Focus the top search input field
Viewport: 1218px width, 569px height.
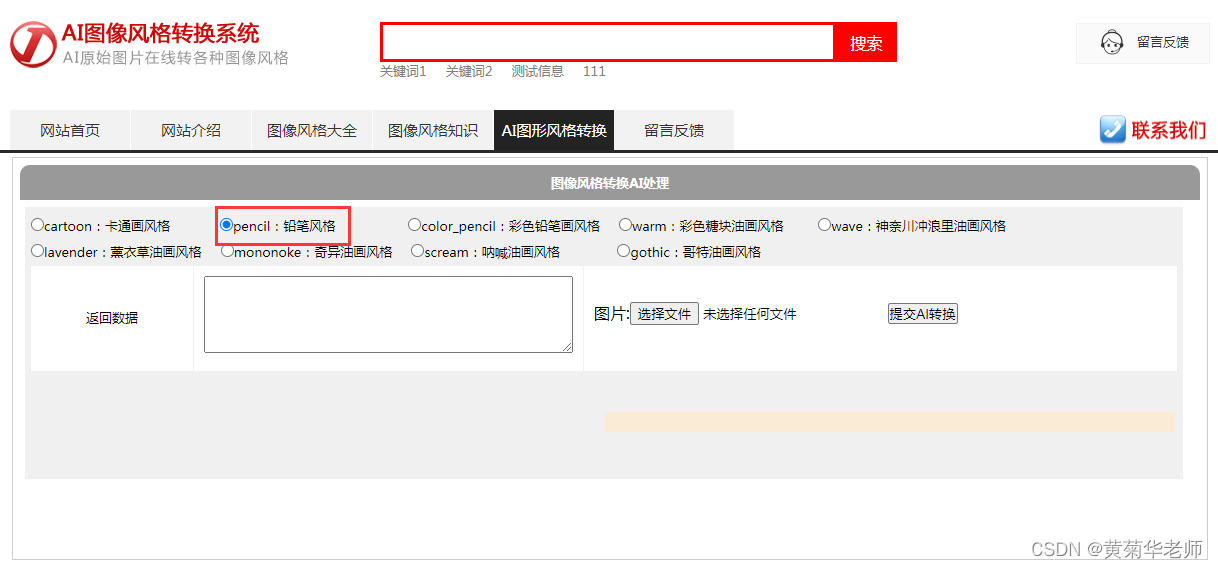click(607, 42)
